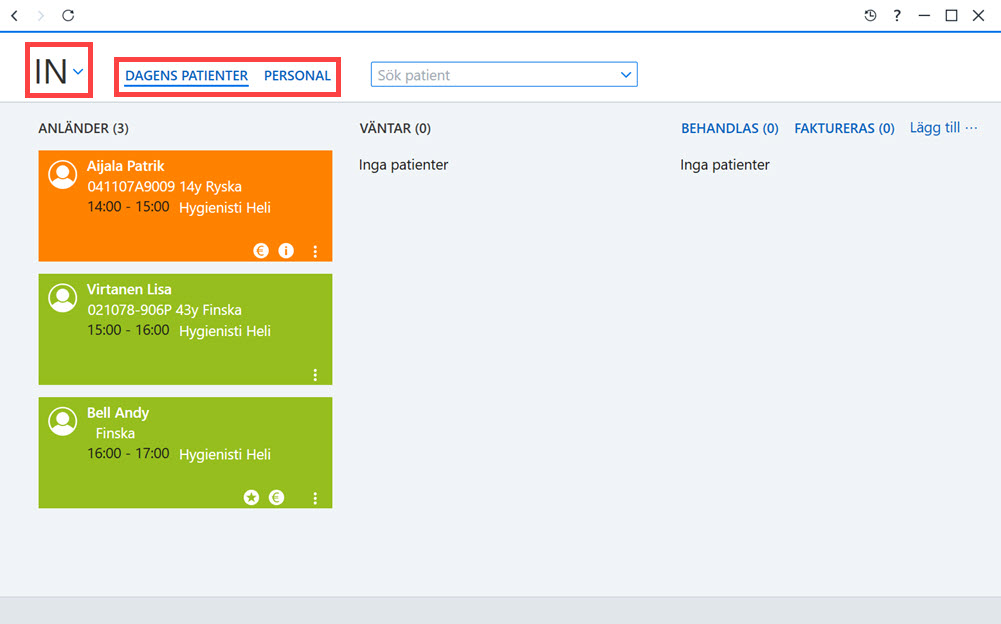Viewport: 1001px width, 624px height.
Task: Switch to the PERSONAL tab
Action: (x=297, y=75)
